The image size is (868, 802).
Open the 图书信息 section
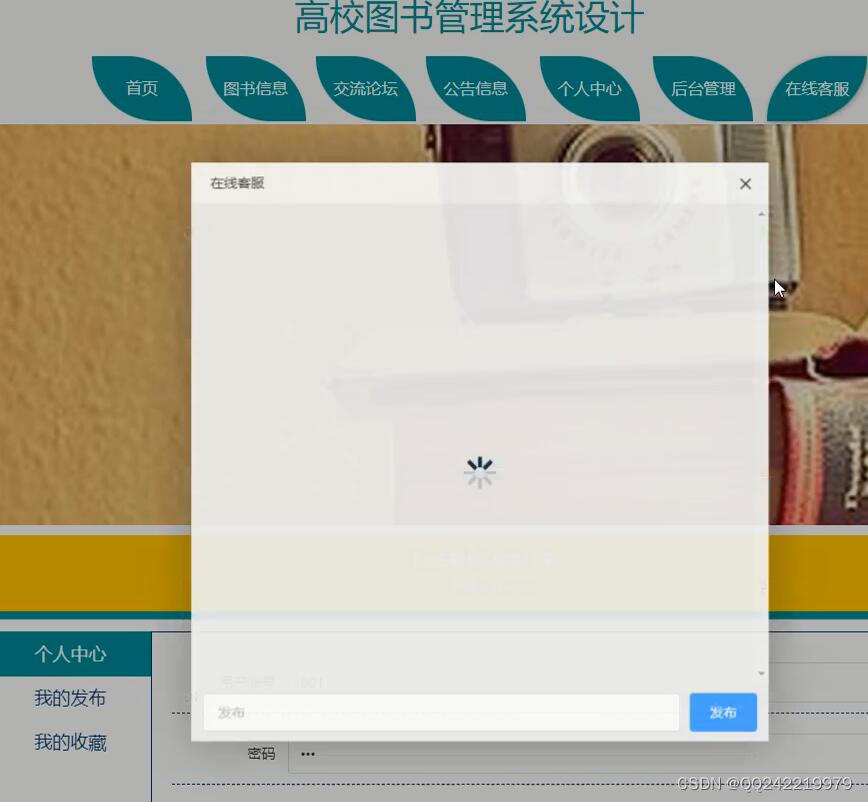[254, 88]
